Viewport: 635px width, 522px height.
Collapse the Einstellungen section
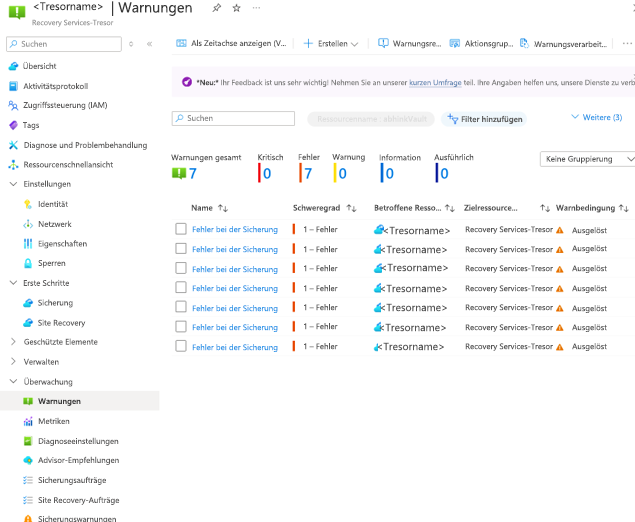(13, 184)
